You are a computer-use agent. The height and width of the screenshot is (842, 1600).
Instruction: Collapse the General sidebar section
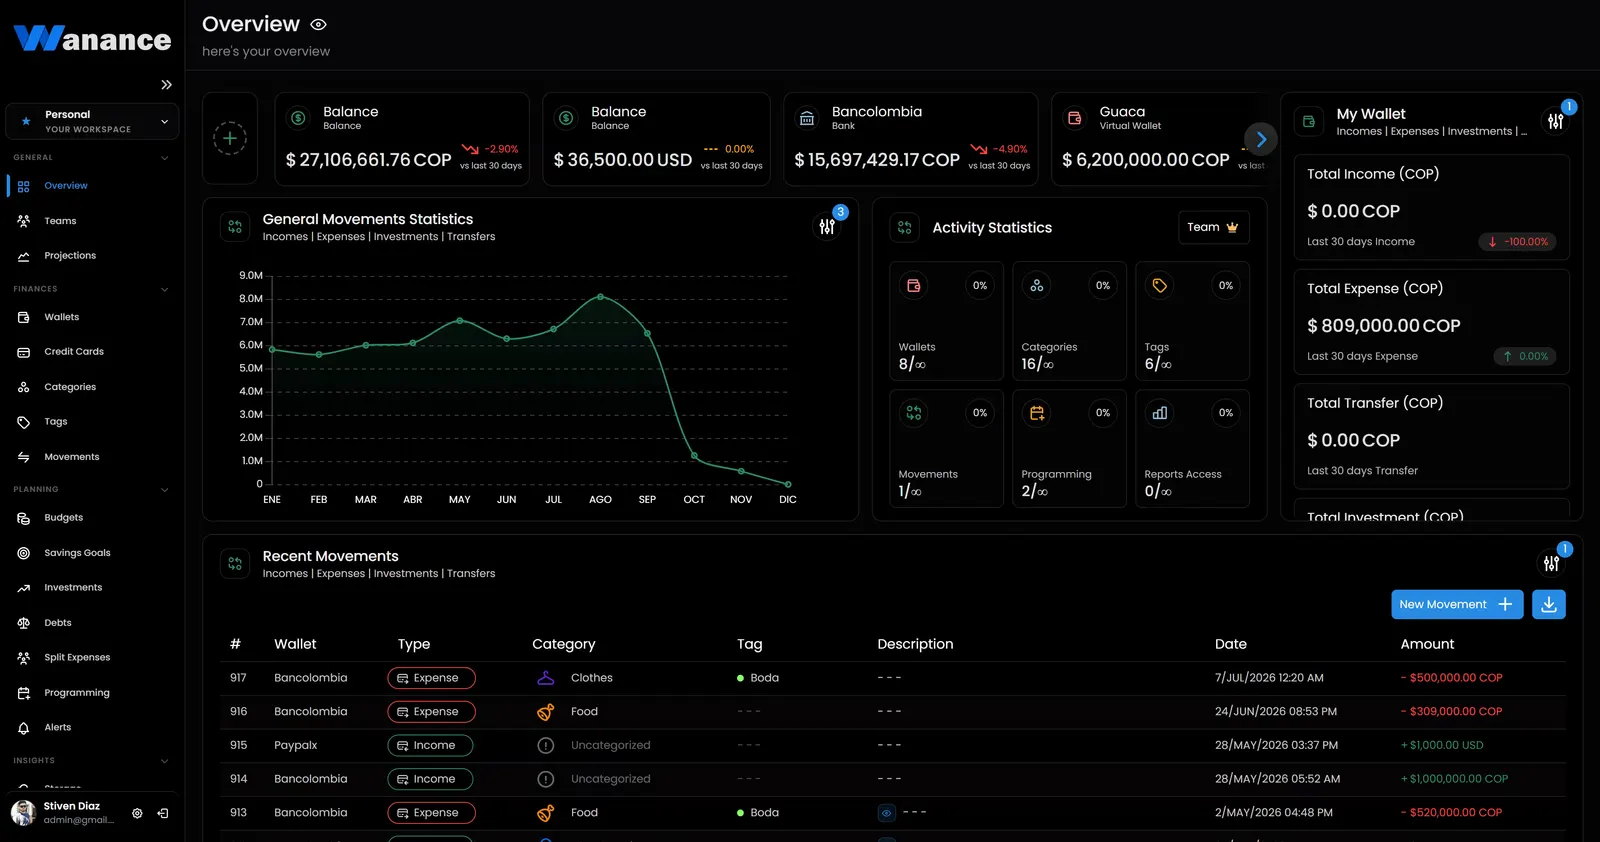(x=165, y=158)
